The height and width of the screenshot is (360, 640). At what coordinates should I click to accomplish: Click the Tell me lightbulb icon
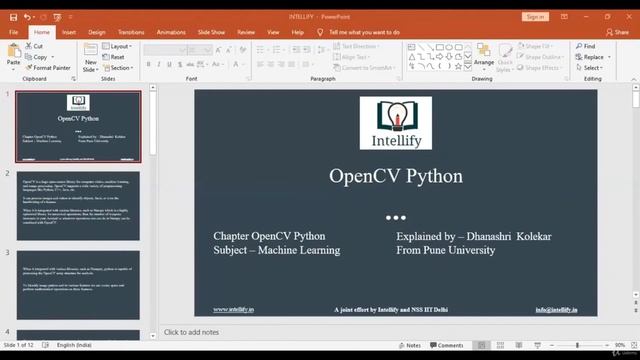tap(320, 32)
